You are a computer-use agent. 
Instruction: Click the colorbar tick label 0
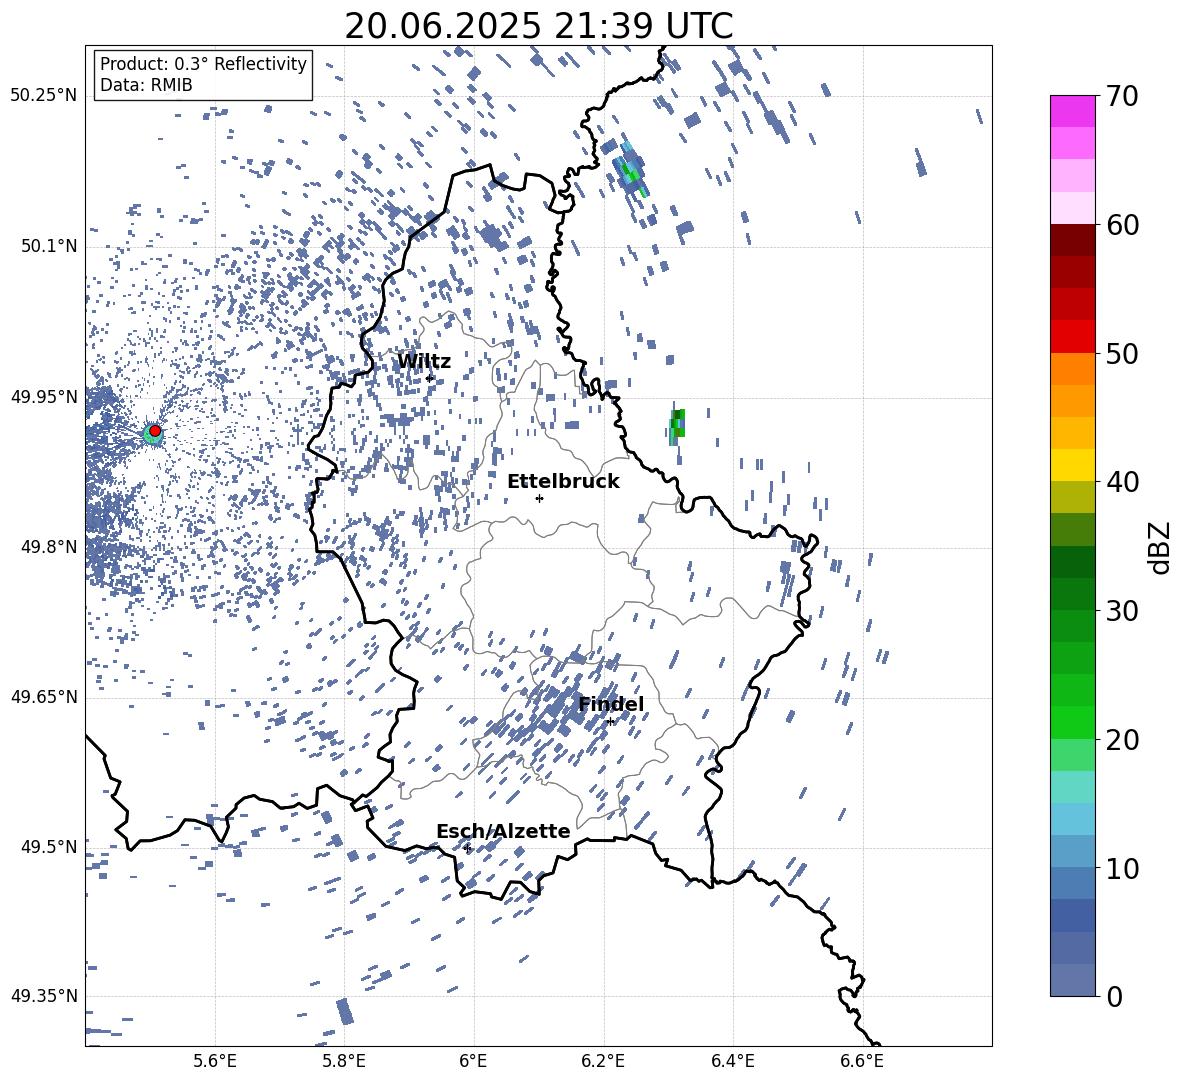coord(1114,996)
